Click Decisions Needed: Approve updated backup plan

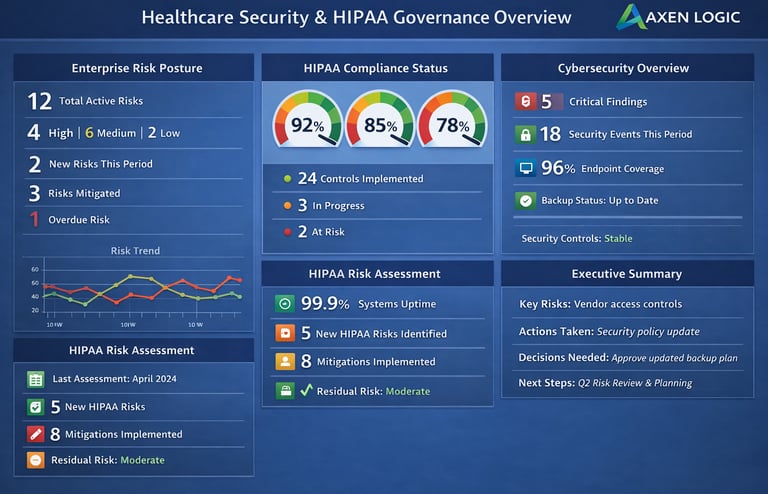(x=628, y=358)
